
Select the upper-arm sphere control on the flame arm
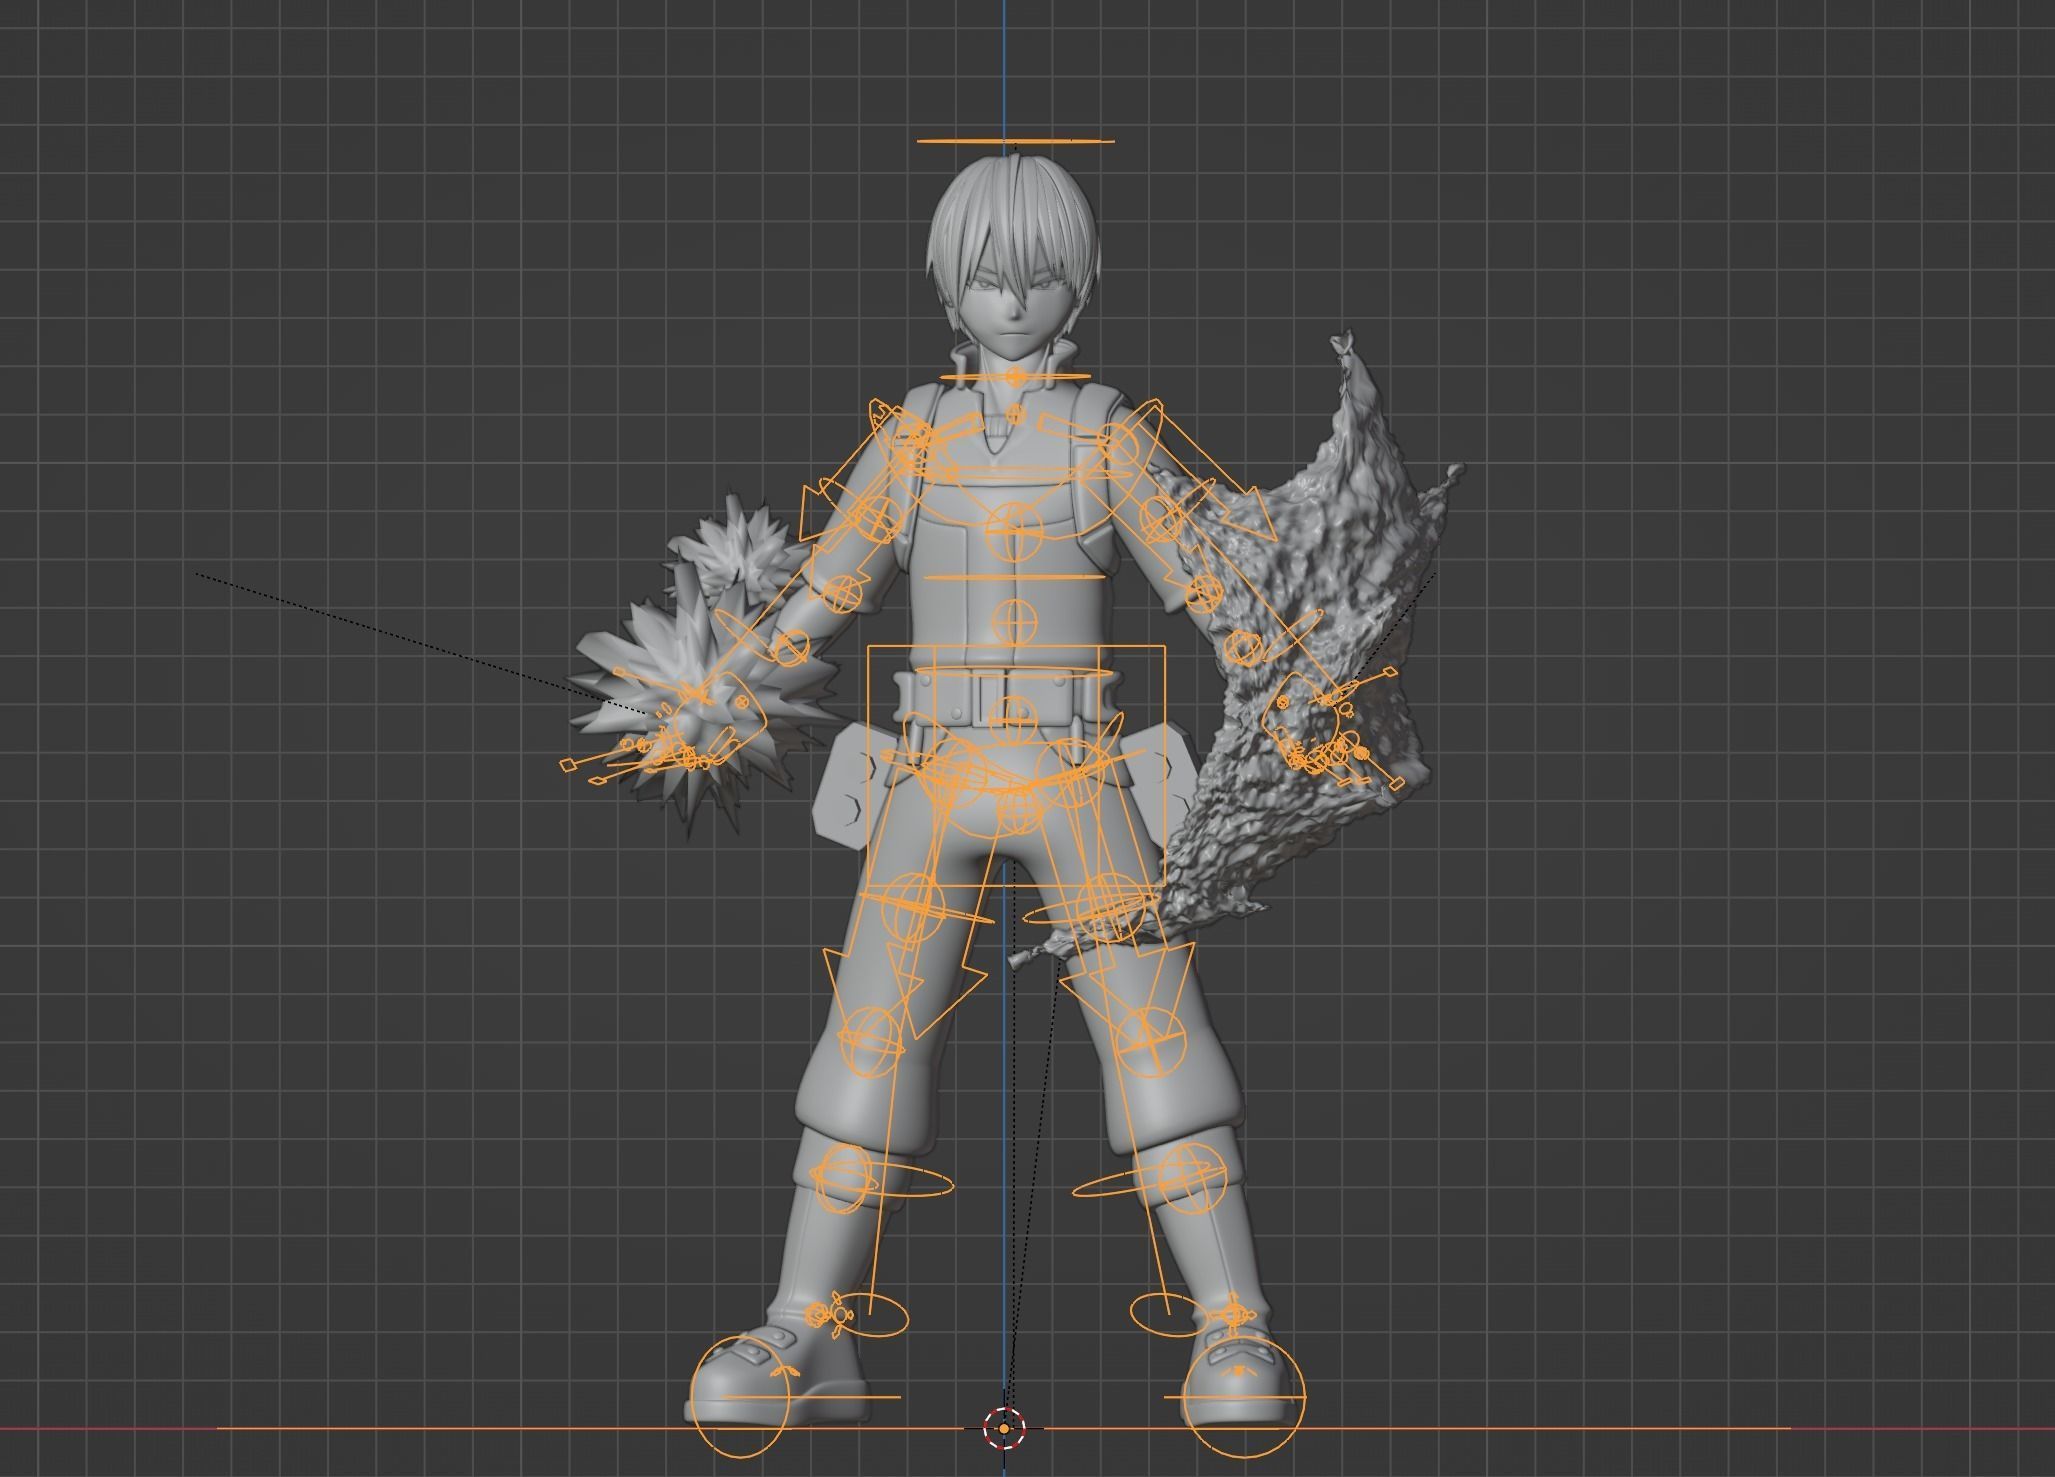coord(1161,518)
